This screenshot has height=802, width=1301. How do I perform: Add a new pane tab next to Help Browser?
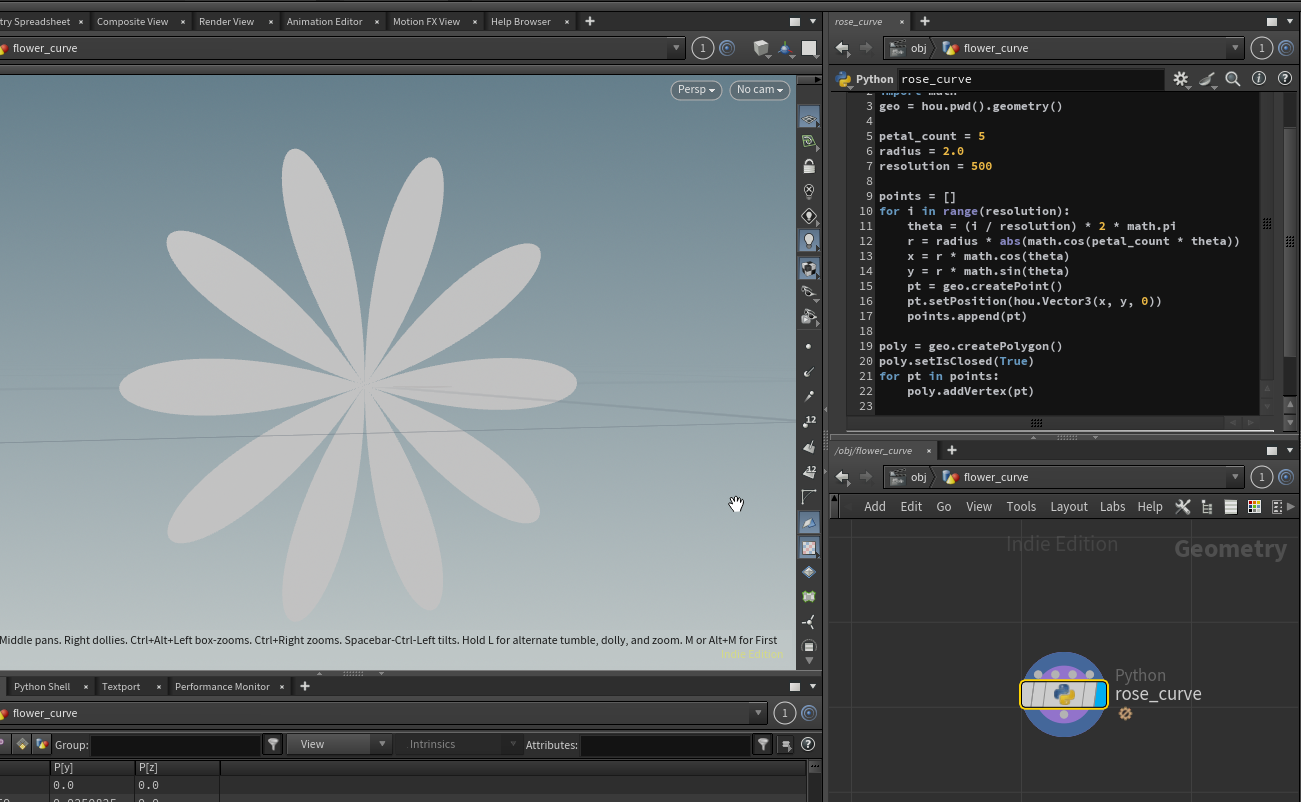pos(590,21)
